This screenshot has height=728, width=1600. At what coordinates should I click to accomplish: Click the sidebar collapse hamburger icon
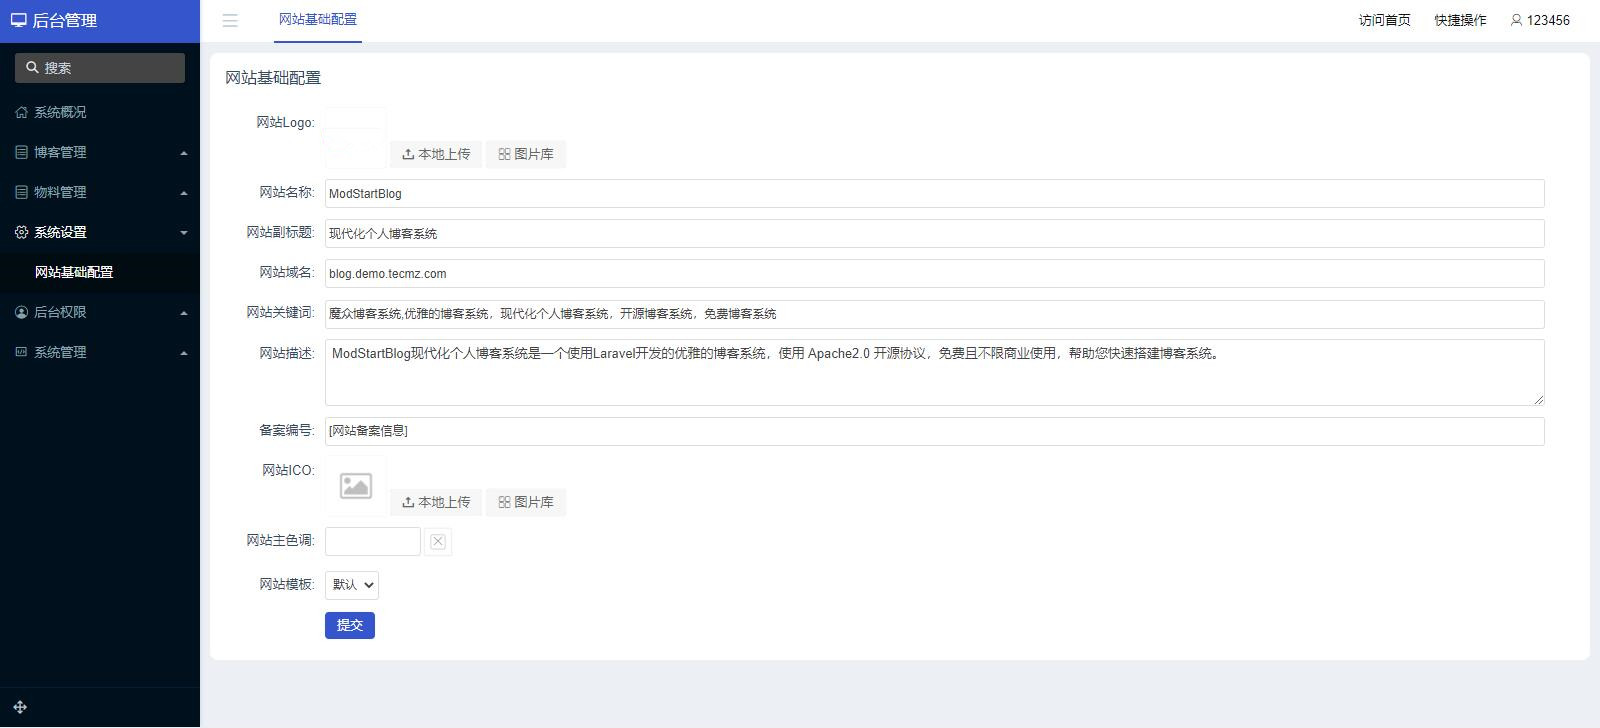[230, 20]
